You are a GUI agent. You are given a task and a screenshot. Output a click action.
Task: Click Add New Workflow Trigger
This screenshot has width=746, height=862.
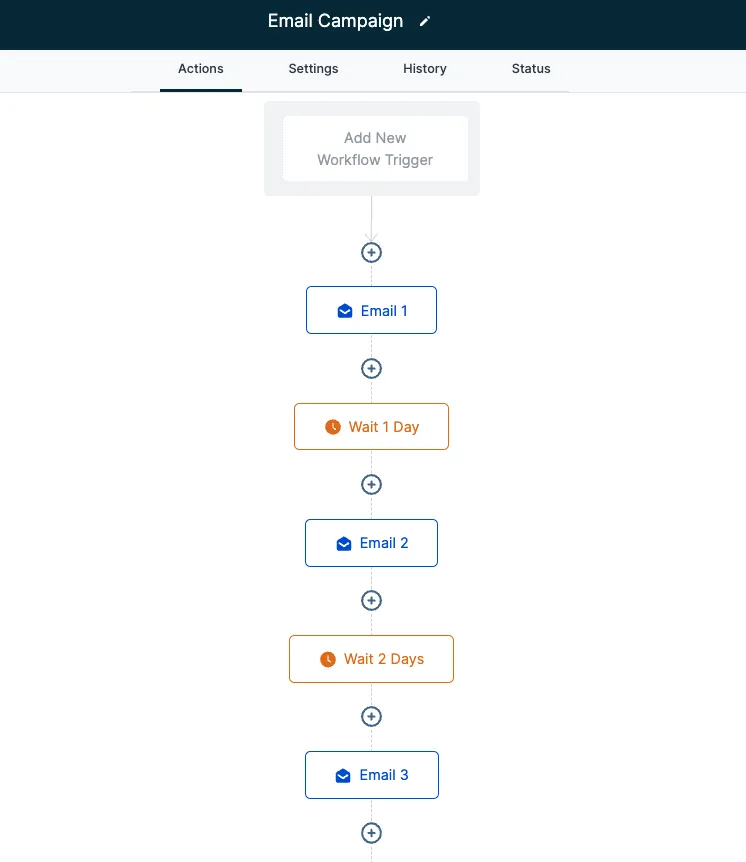point(375,148)
